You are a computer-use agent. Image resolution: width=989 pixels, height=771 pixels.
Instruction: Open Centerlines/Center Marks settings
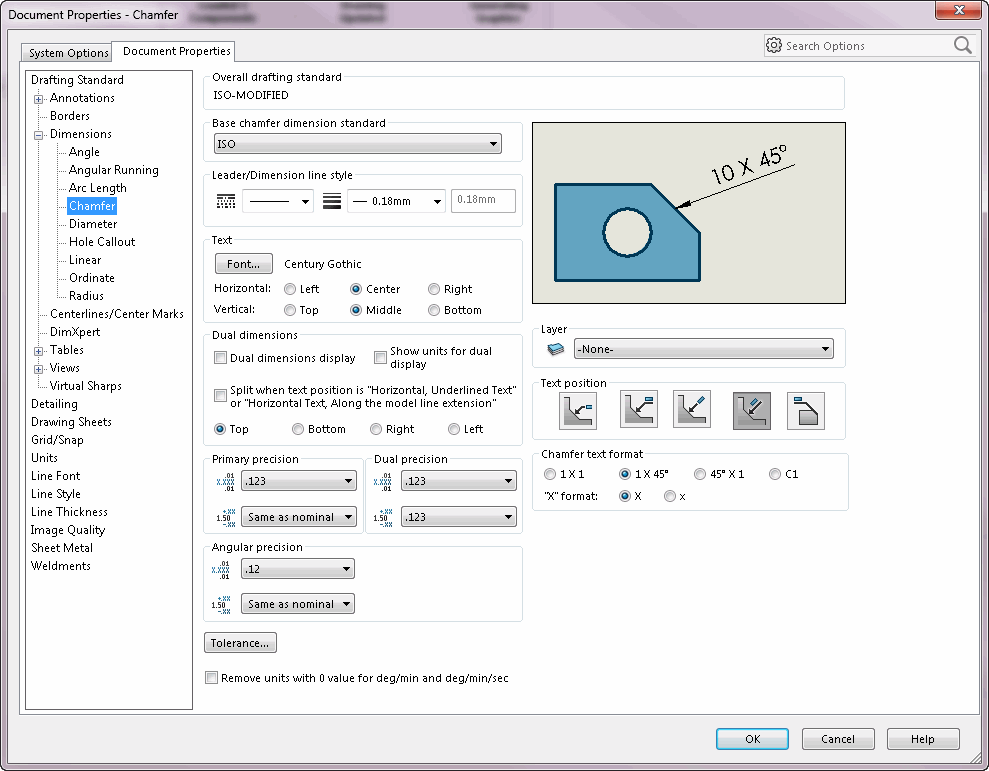pyautogui.click(x=117, y=314)
